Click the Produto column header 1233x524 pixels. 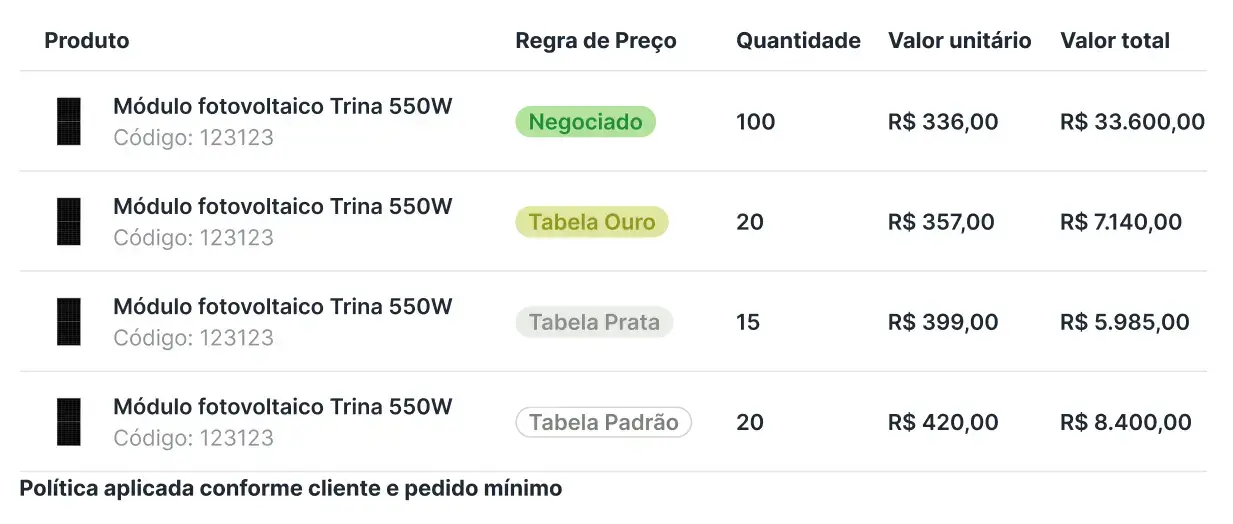(x=87, y=41)
